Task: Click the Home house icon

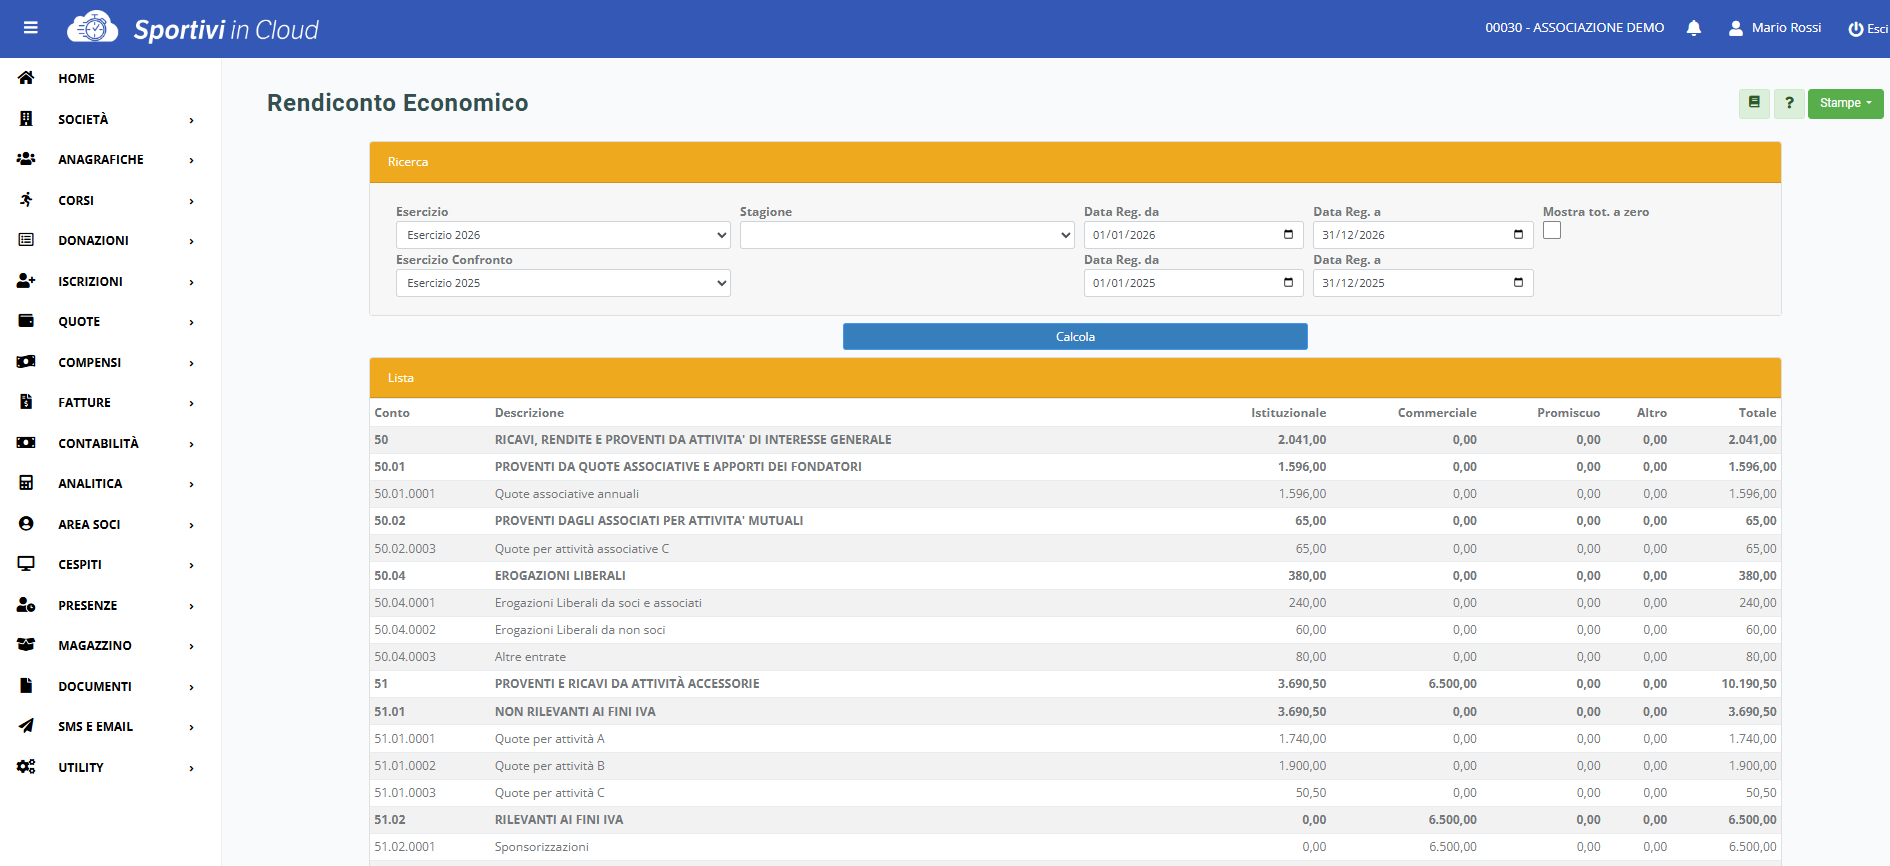Action: (26, 78)
